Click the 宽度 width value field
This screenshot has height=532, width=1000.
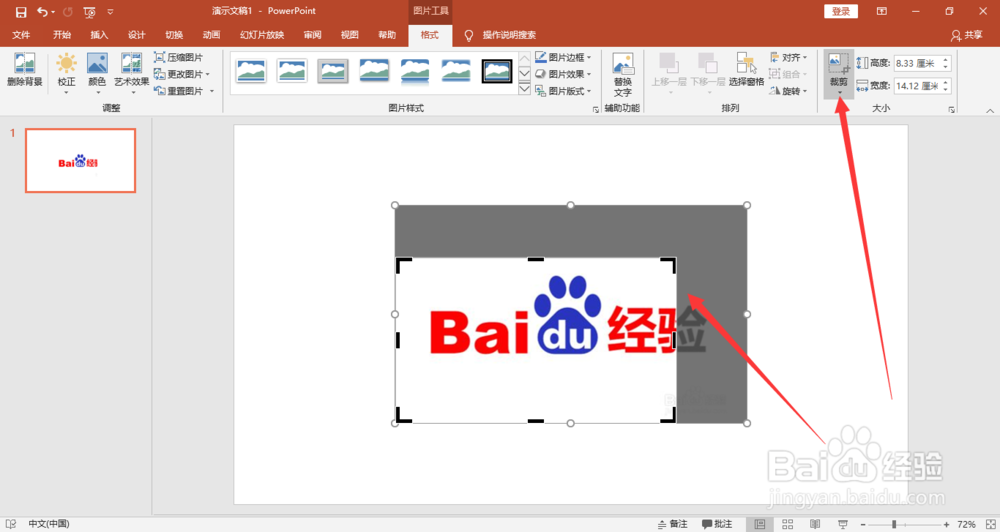(916, 85)
